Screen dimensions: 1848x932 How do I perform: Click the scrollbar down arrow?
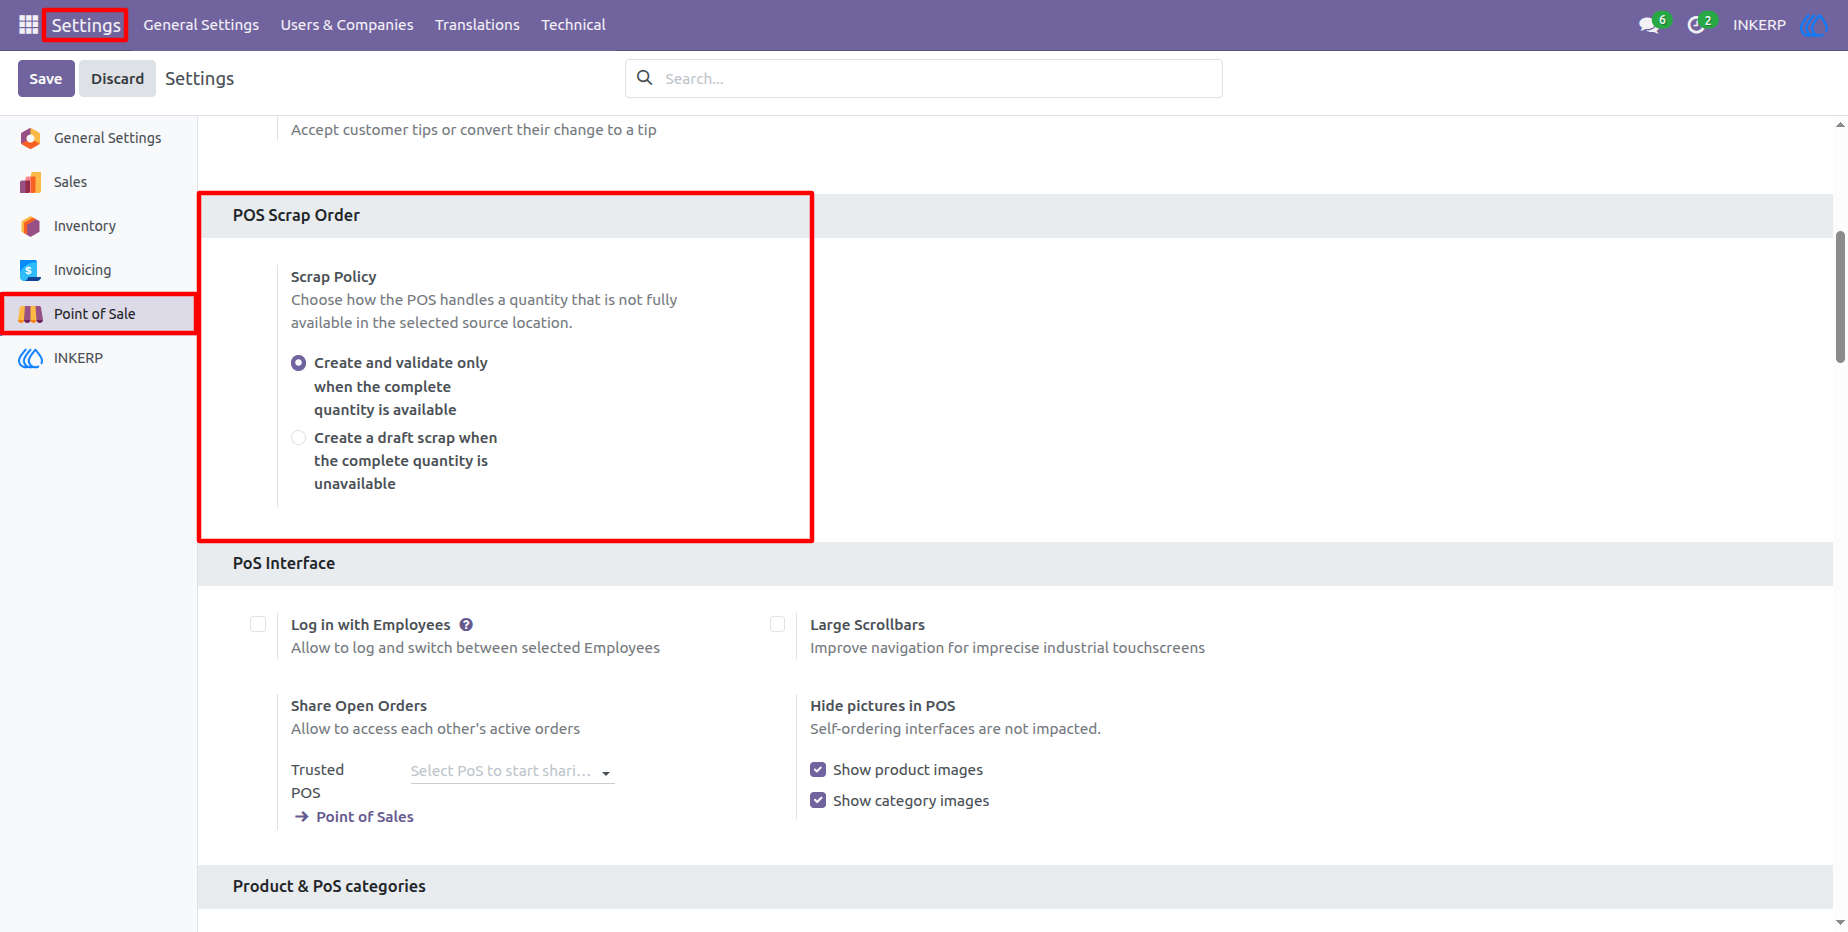(x=1840, y=923)
